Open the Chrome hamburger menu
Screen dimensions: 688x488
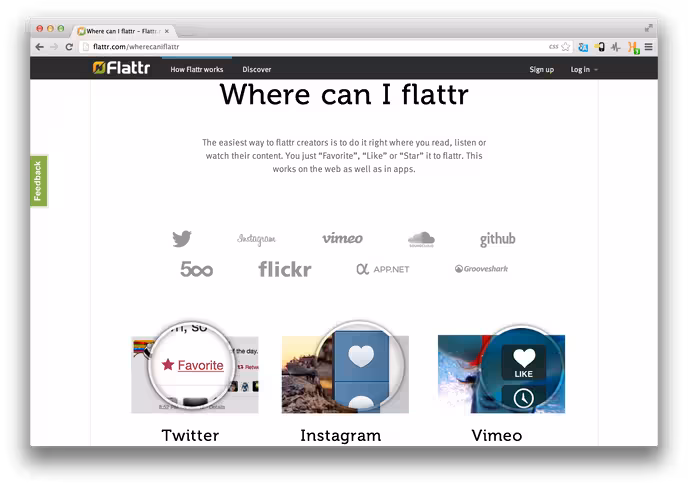pos(649,47)
